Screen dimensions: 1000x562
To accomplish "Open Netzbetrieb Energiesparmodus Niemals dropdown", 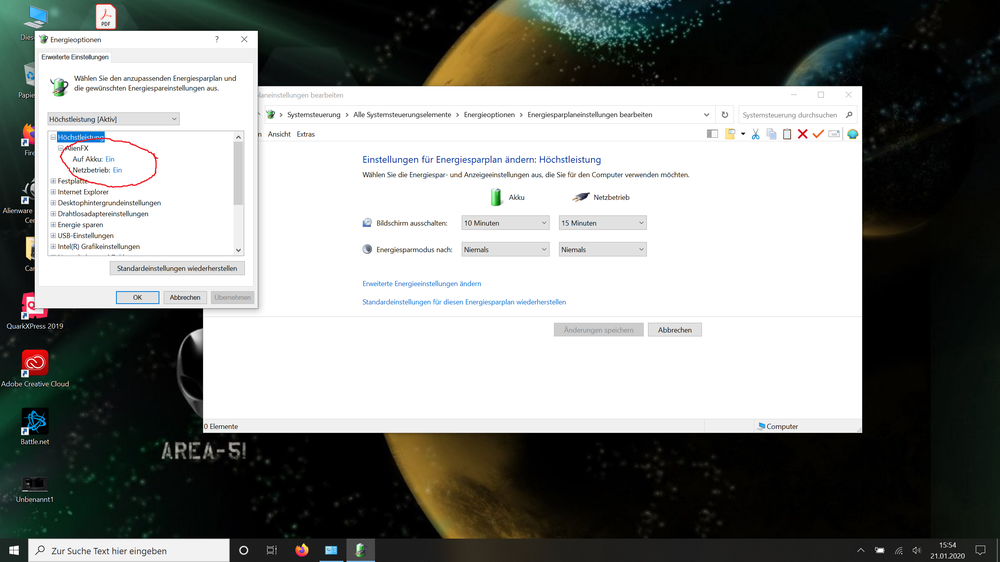I will 602,249.
